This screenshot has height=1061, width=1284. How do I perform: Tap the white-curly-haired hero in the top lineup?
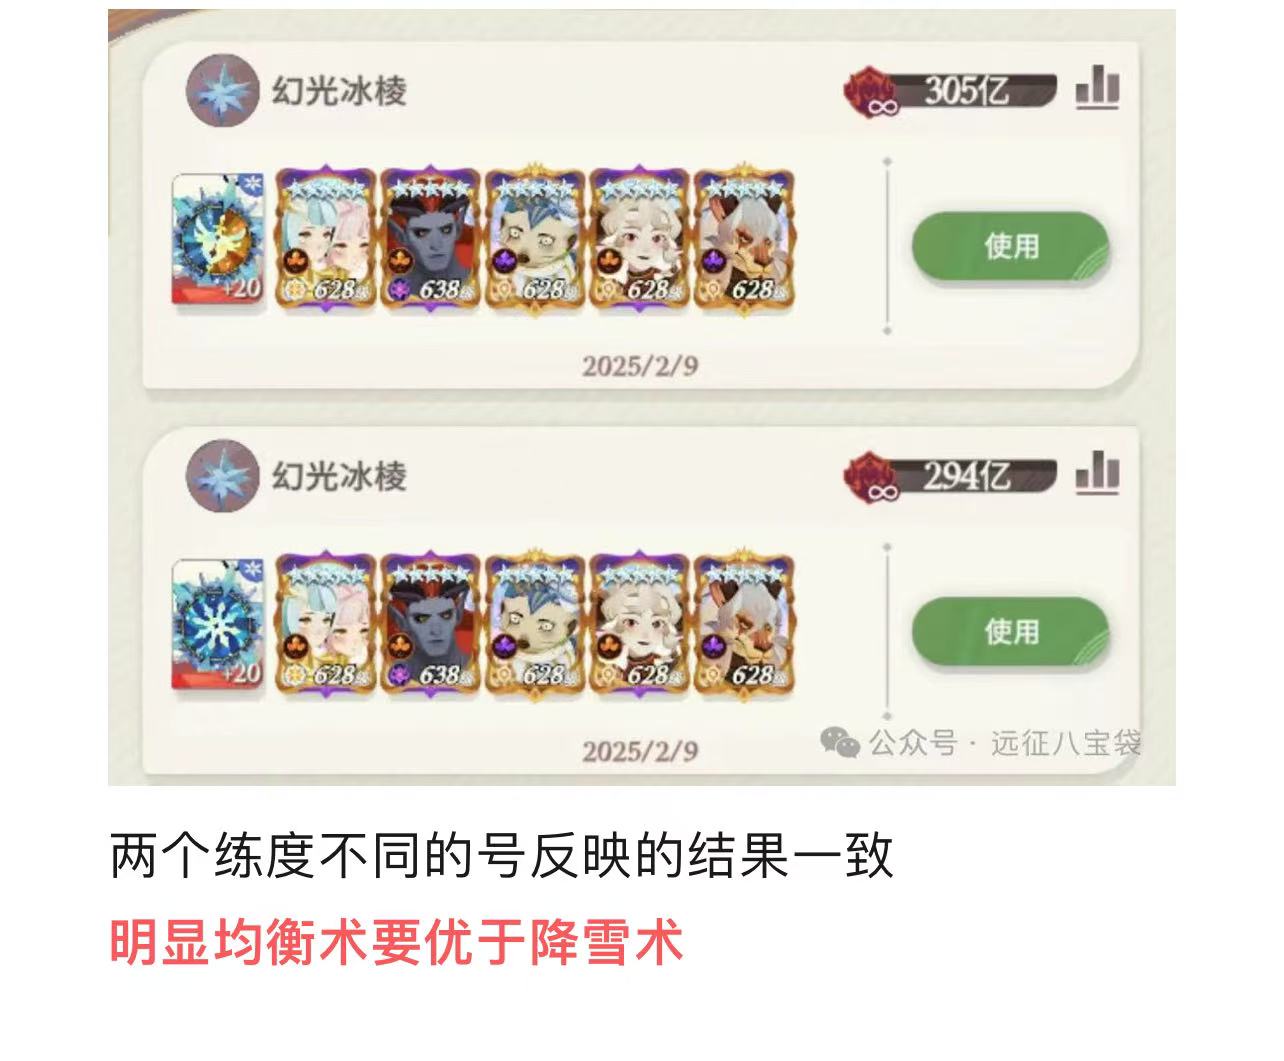(639, 240)
